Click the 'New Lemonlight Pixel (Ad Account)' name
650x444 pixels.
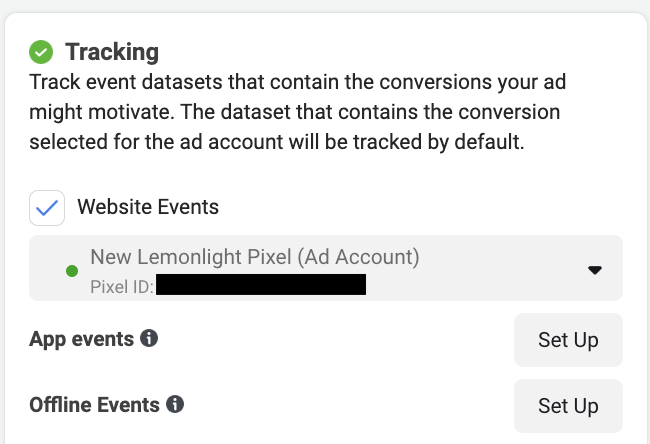tap(254, 257)
